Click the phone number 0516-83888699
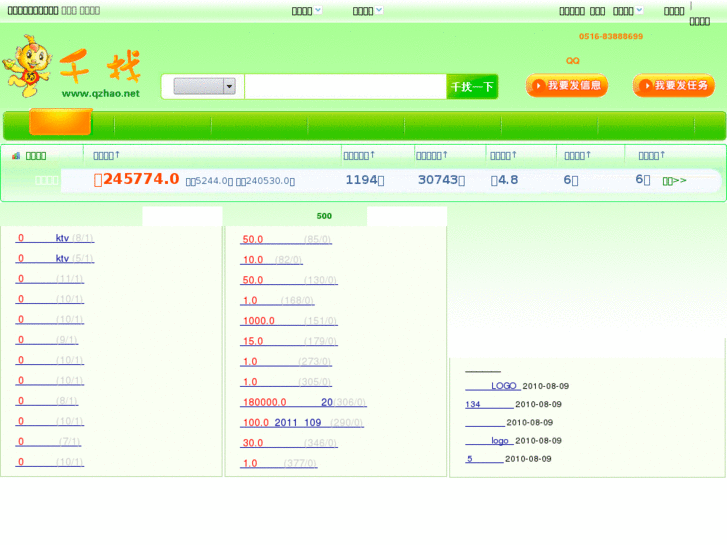 [611, 36]
